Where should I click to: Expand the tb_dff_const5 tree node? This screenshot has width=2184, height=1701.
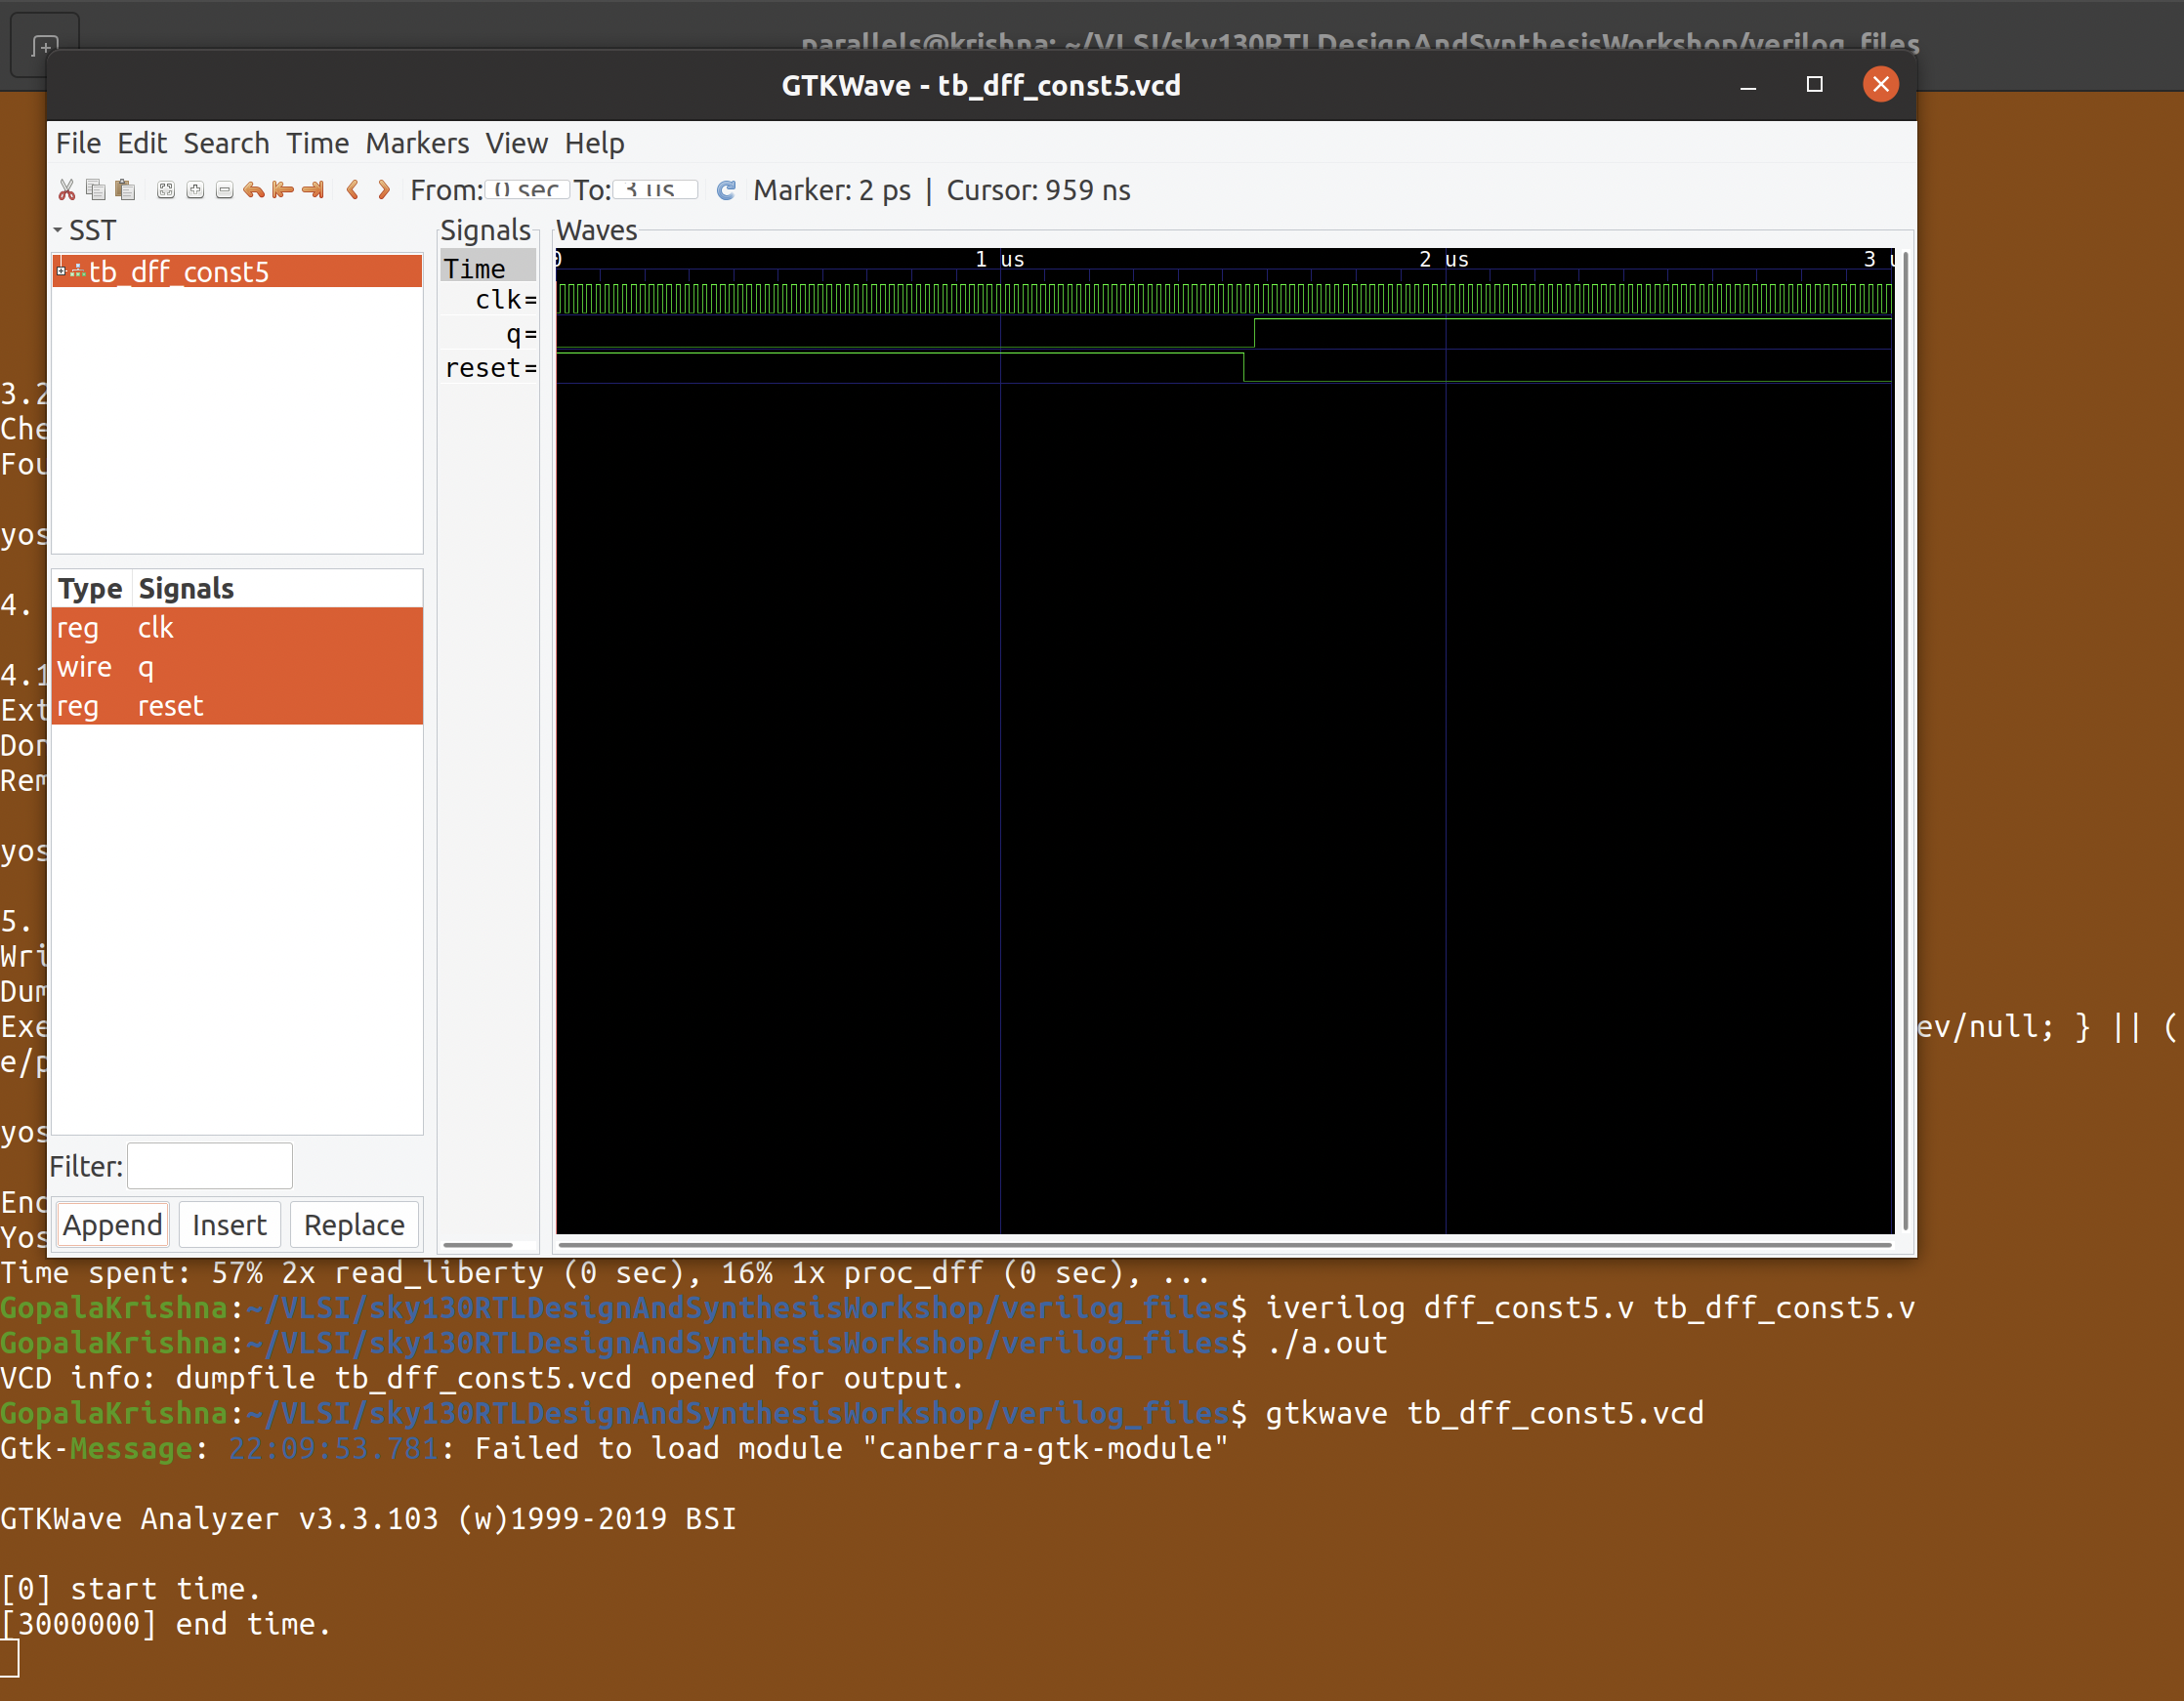[63, 270]
